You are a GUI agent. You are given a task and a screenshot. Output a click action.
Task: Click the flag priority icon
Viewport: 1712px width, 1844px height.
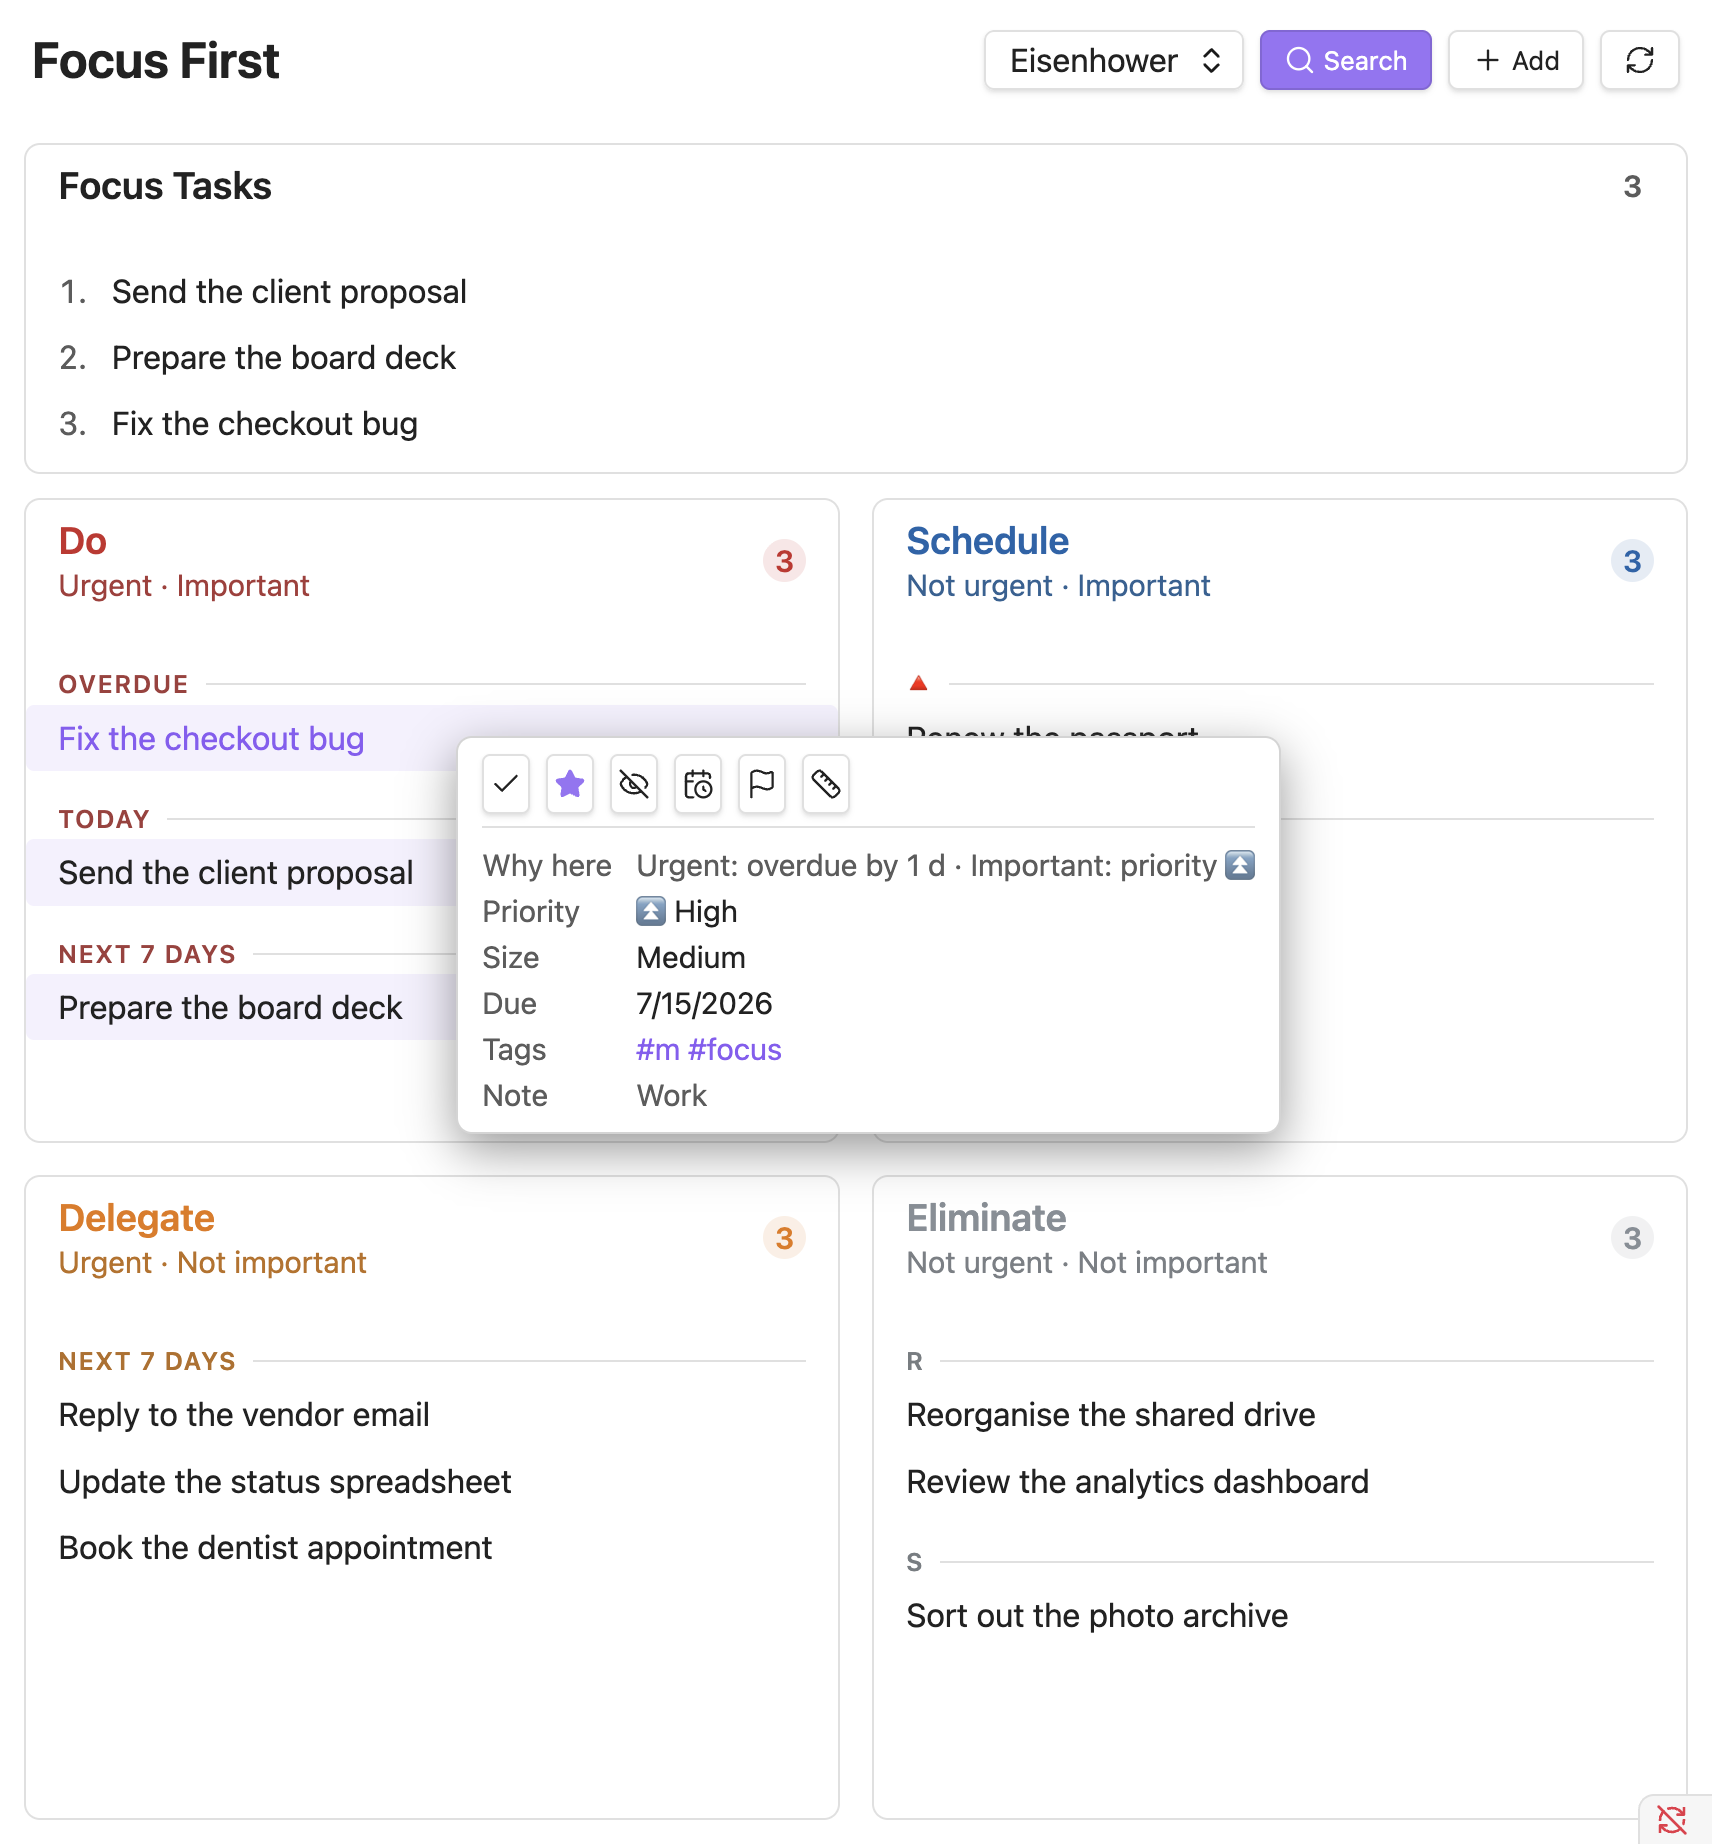(762, 784)
